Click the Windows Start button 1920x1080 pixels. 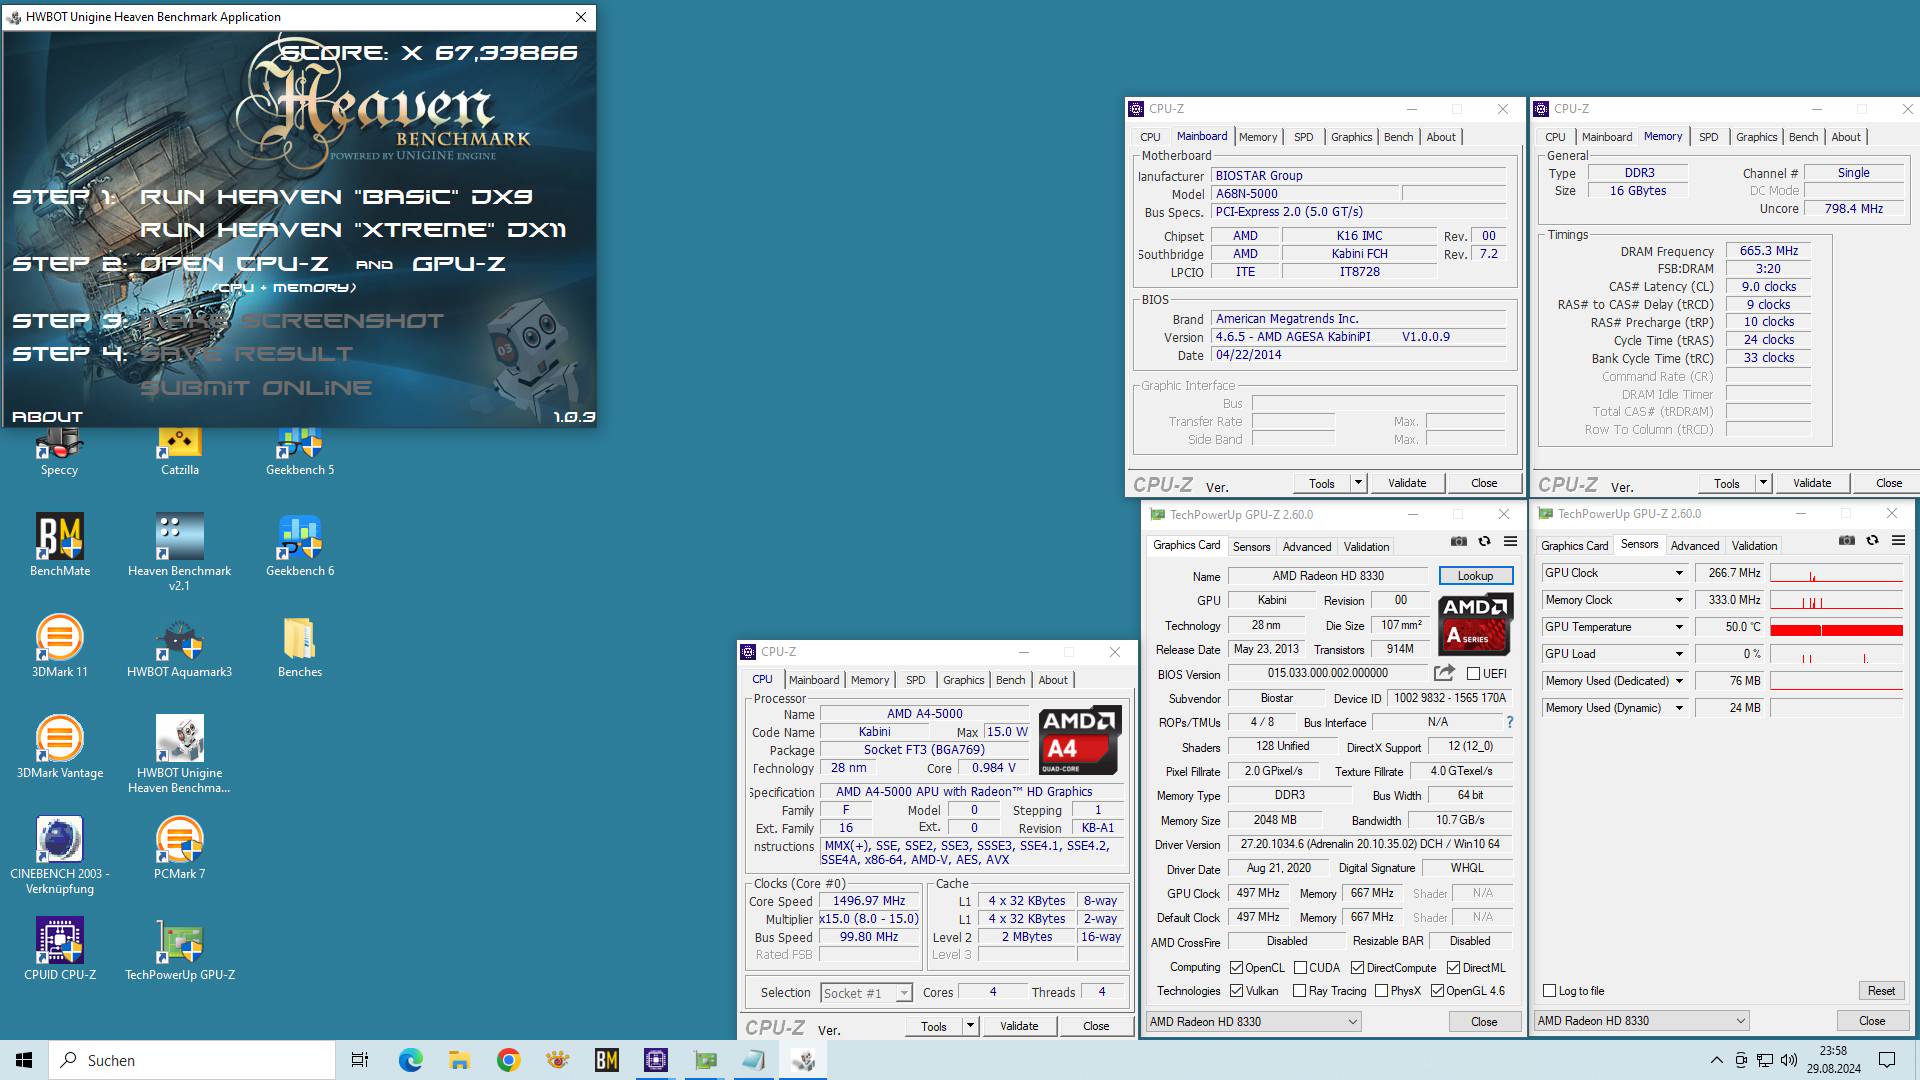pyautogui.click(x=24, y=1060)
